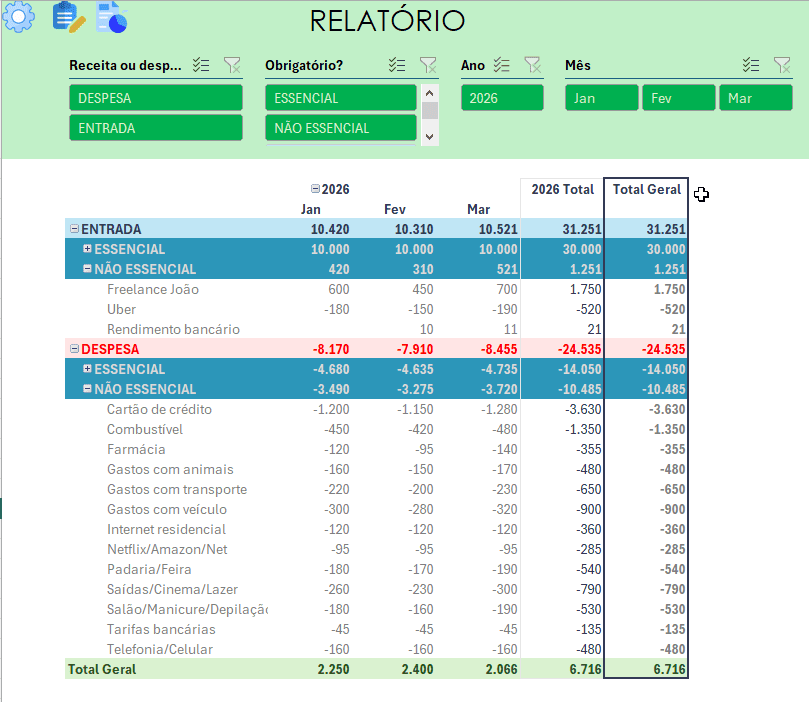Open the settings gear icon

(x=16, y=16)
